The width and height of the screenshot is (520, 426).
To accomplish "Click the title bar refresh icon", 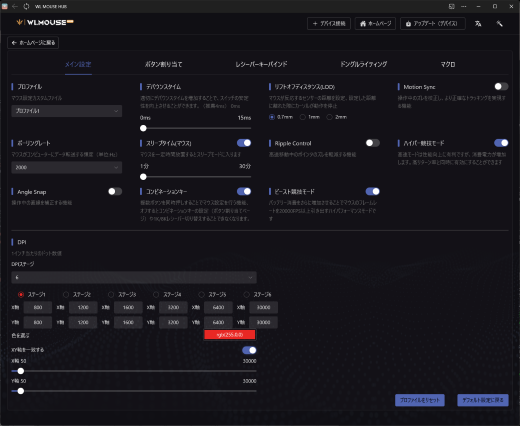I will pos(26,6).
